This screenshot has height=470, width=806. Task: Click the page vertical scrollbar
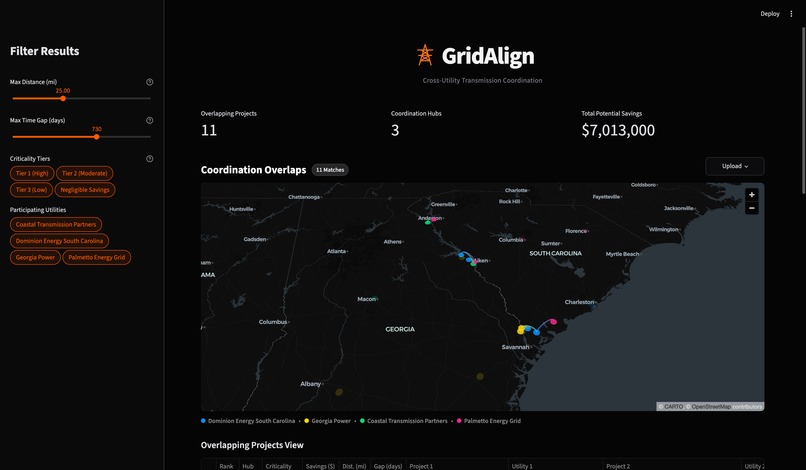pos(803,111)
